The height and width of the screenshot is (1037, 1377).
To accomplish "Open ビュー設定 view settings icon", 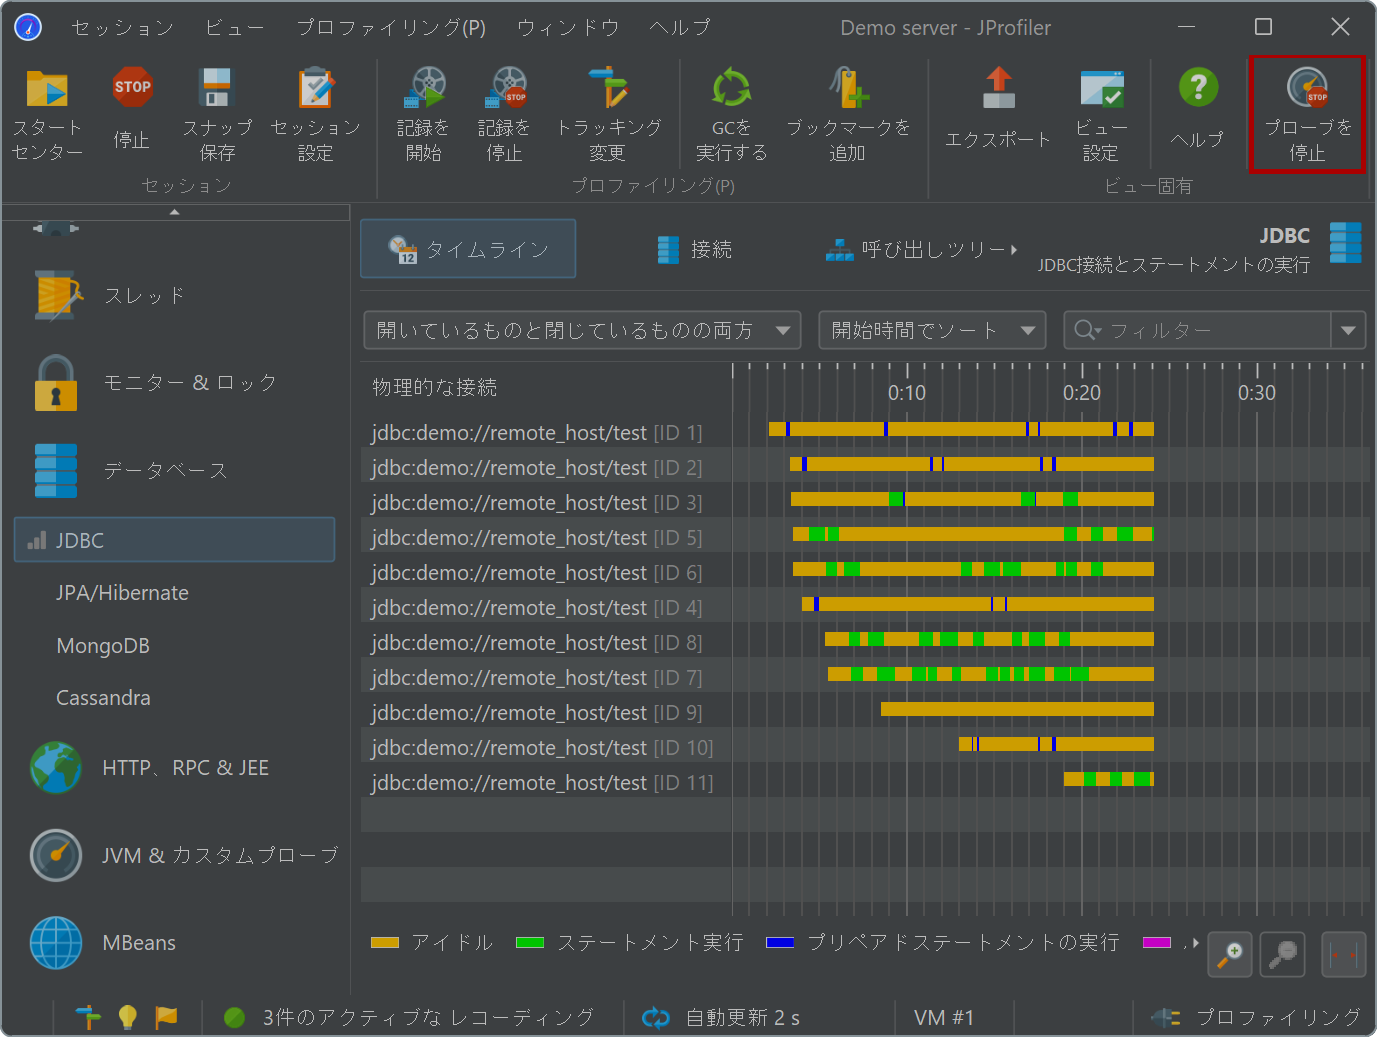I will 1101,88.
